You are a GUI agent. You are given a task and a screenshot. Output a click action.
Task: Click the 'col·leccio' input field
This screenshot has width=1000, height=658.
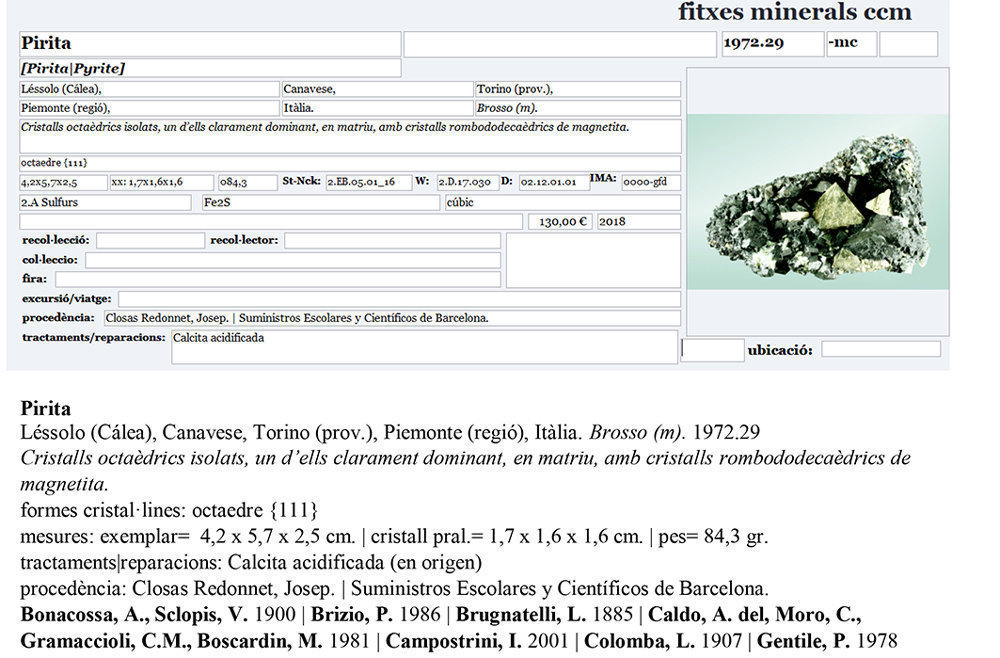[293, 260]
